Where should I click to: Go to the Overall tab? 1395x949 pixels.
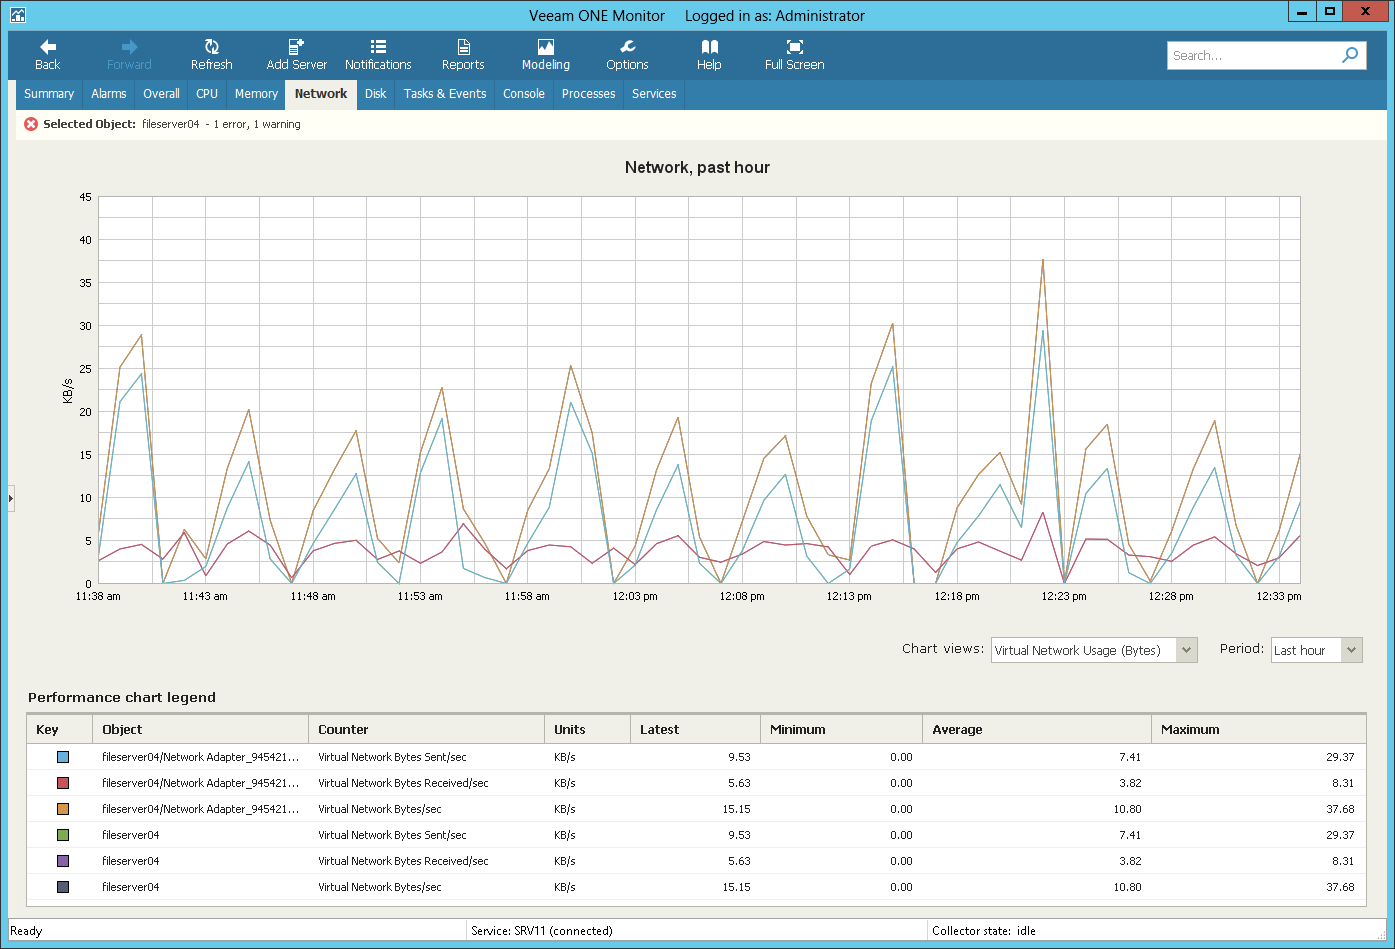[161, 94]
